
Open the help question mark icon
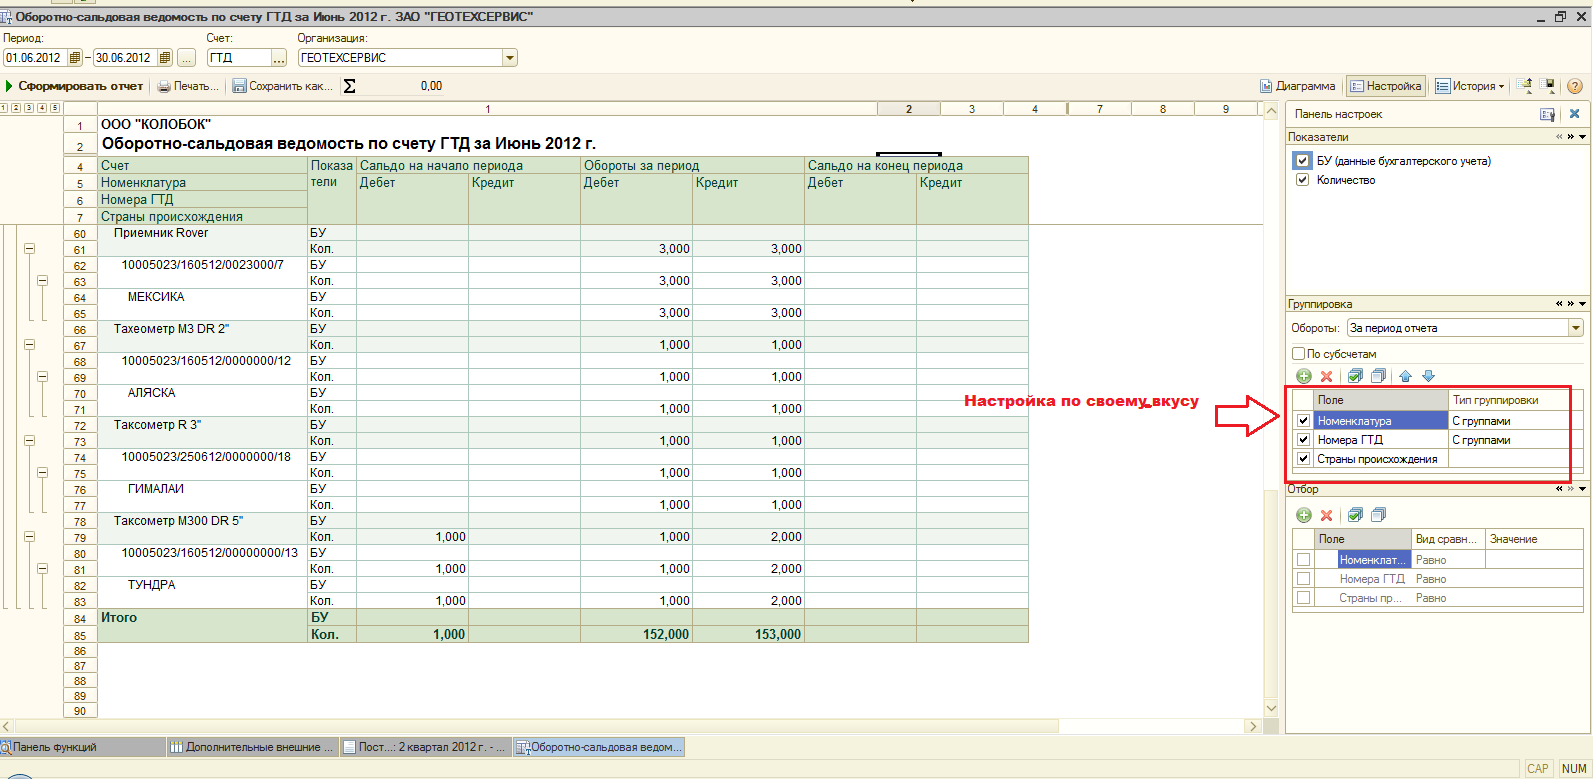(1575, 86)
